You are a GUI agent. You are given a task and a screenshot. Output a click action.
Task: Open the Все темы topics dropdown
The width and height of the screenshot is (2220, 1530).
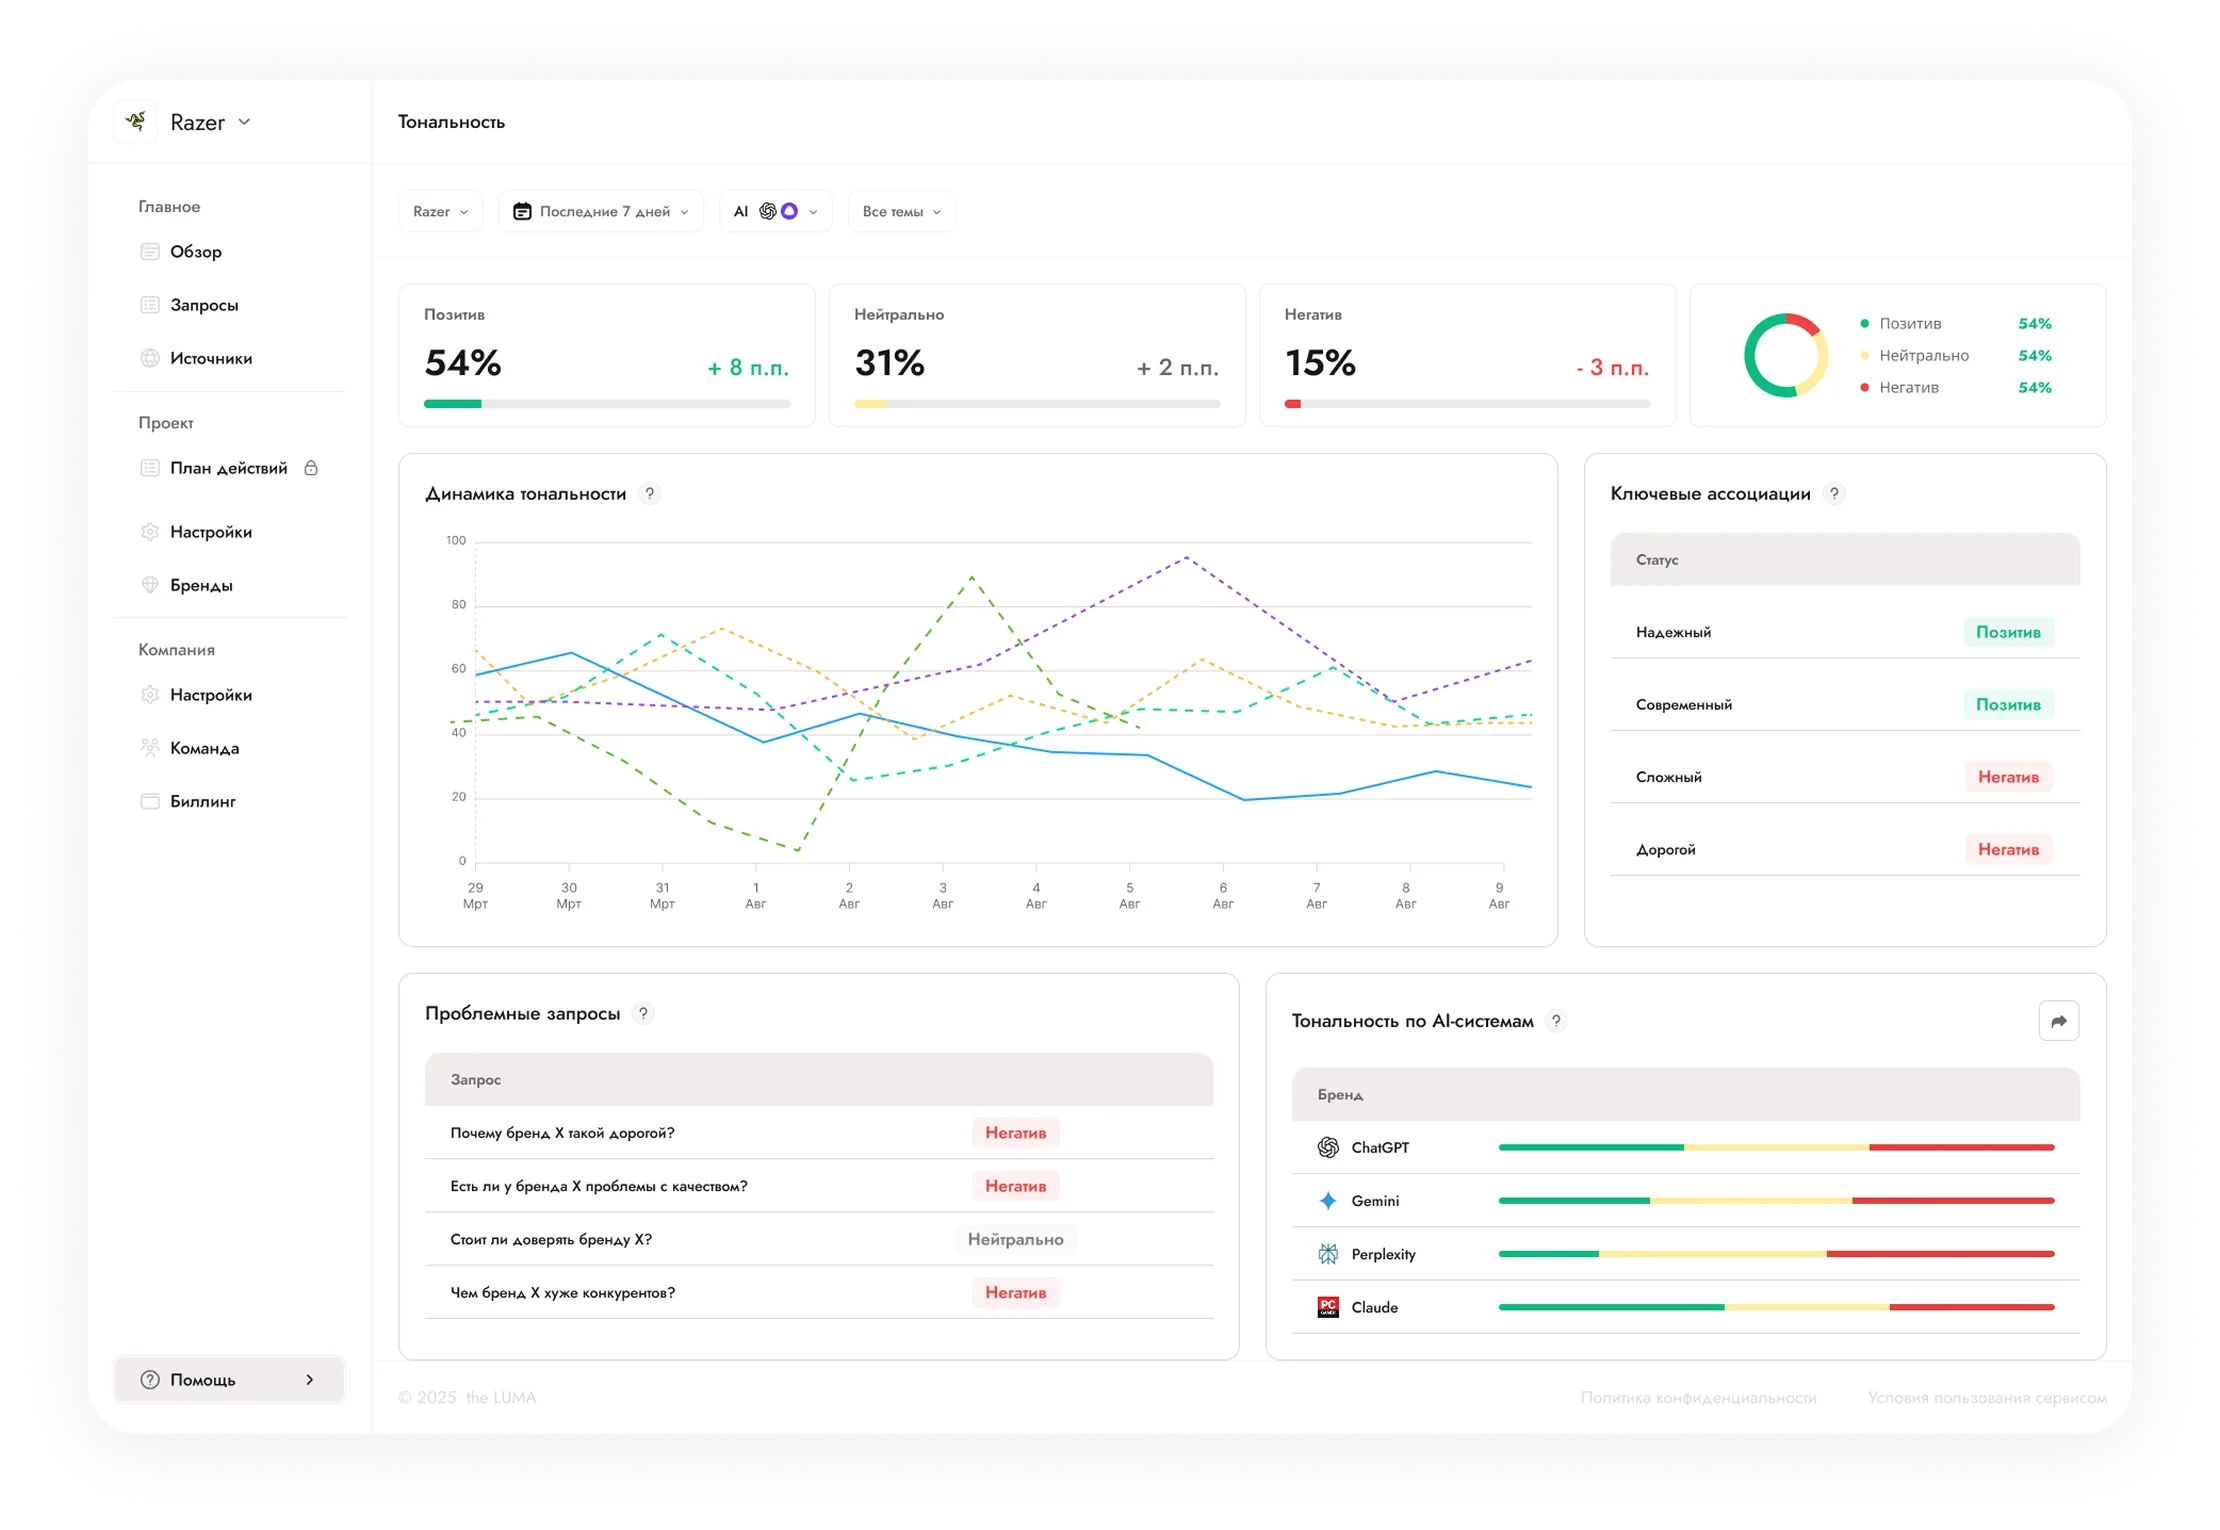pyautogui.click(x=901, y=212)
